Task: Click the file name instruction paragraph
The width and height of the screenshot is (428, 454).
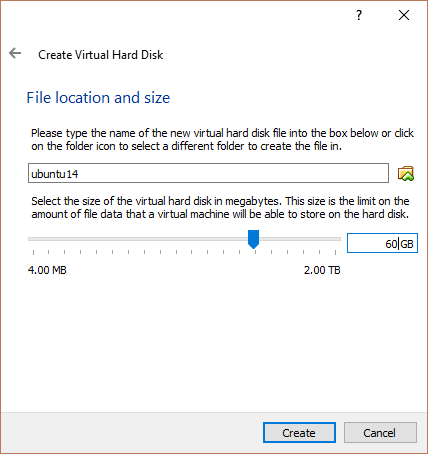Action: [x=222, y=140]
